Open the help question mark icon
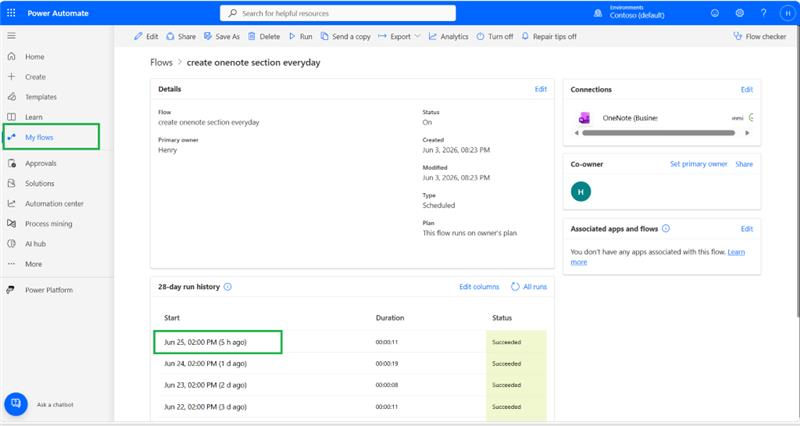This screenshot has height=426, width=800. tap(763, 13)
